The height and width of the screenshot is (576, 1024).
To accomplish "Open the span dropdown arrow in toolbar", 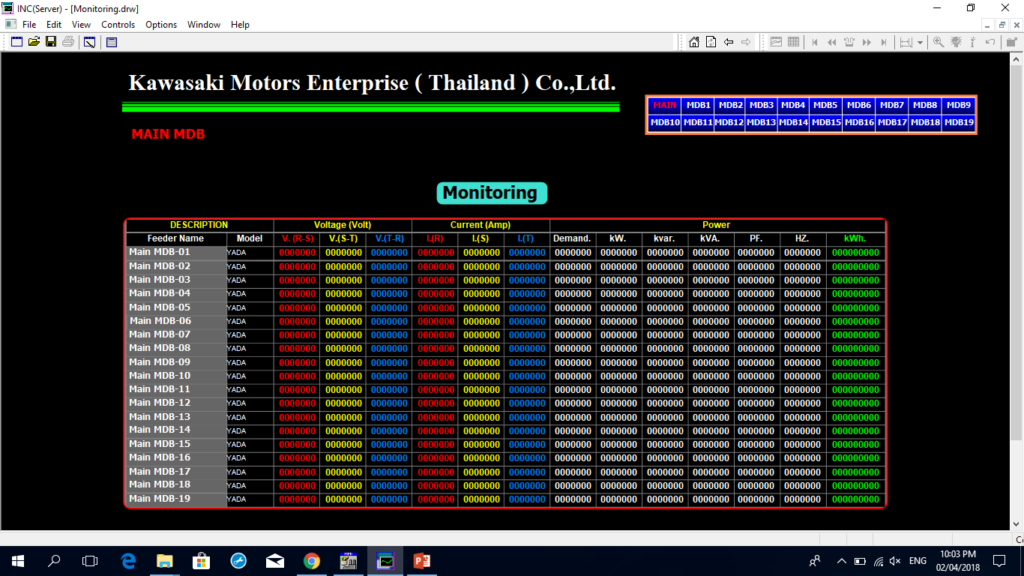I will 920,42.
